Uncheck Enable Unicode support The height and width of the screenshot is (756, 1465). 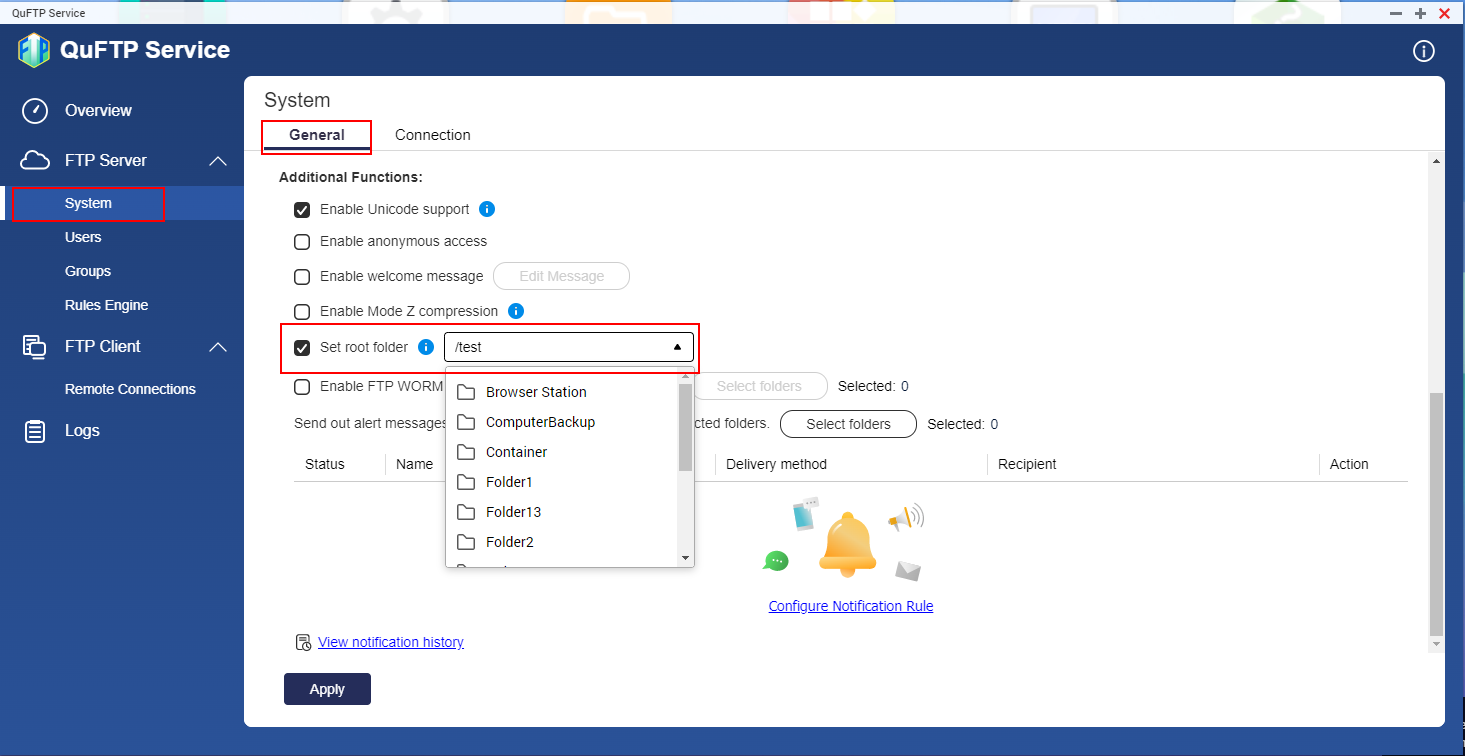click(302, 210)
